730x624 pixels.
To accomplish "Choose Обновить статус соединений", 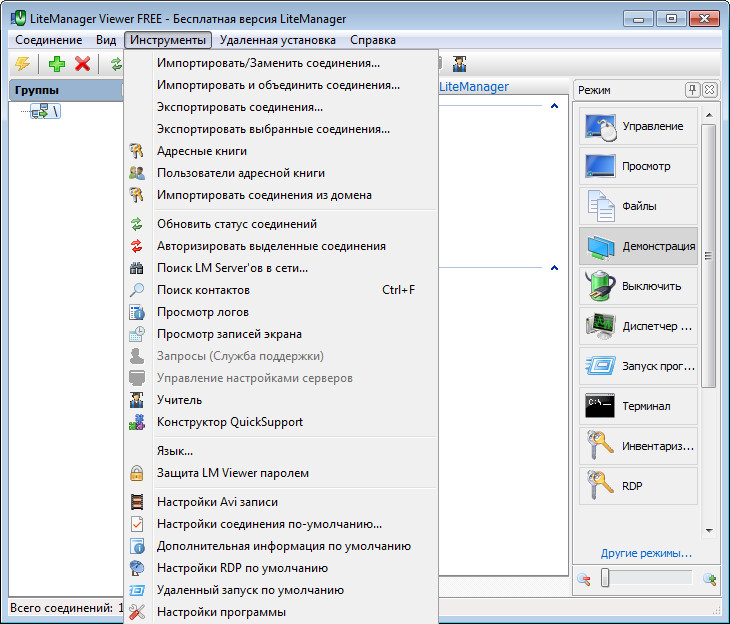I will click(281, 224).
